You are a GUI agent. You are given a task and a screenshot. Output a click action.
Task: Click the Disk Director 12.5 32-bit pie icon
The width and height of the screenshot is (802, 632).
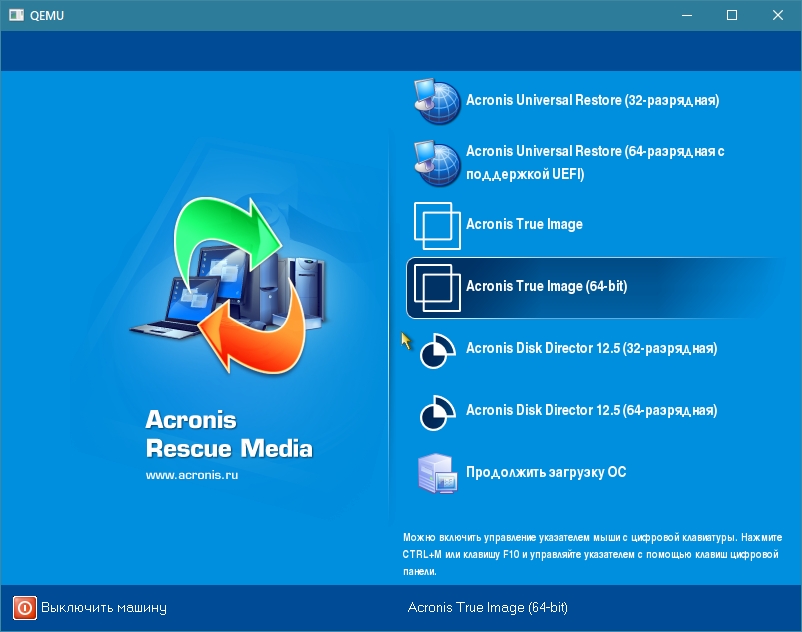coord(437,350)
